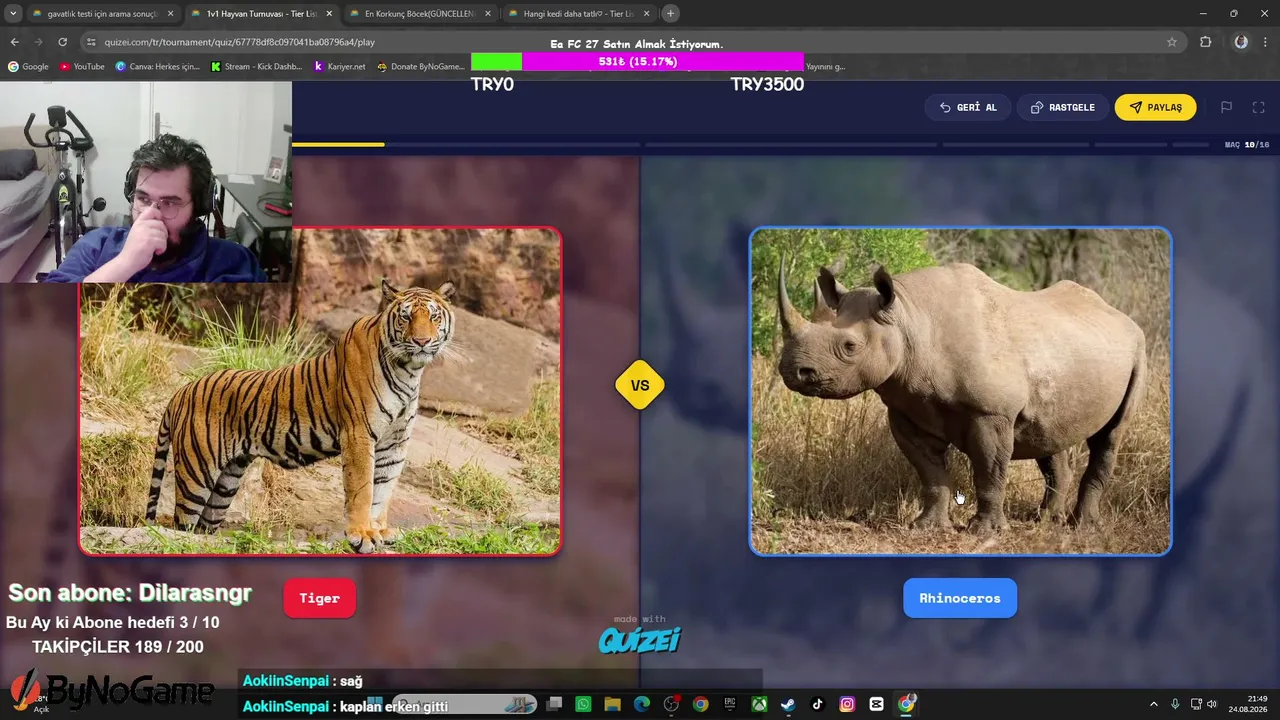Pick randomly with the Rastgele button
The width and height of the screenshot is (1280, 720).
[x=1062, y=107]
